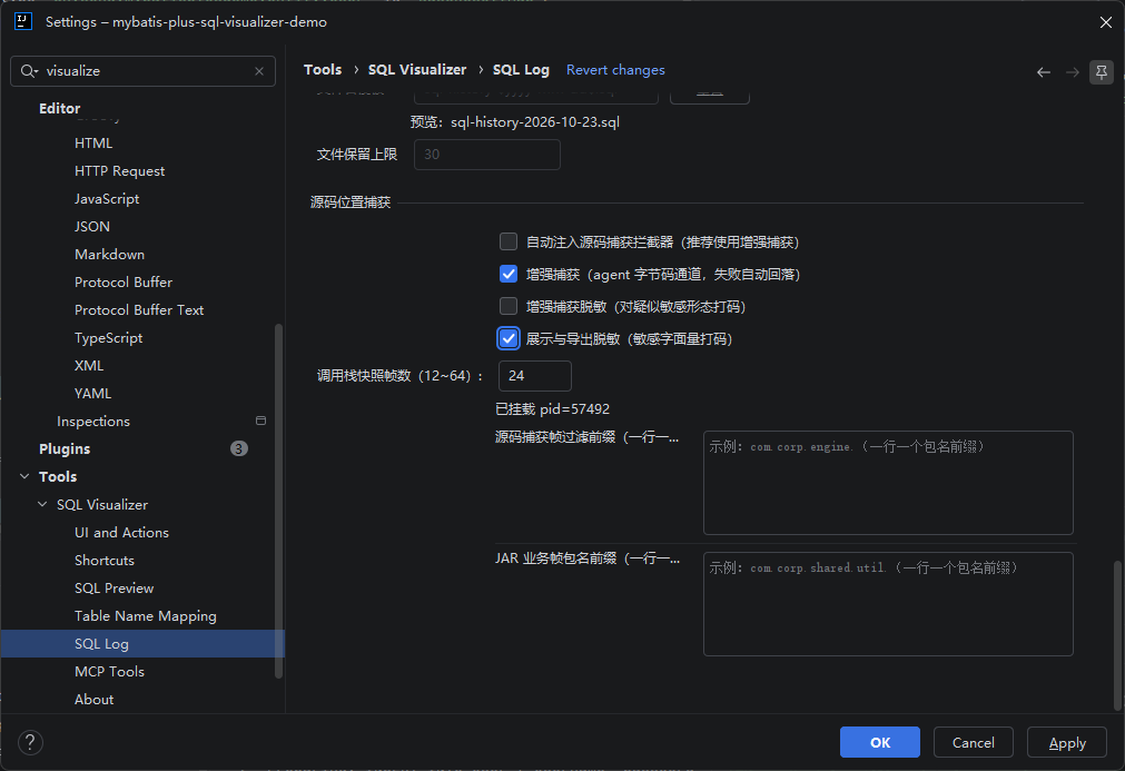Screen dimensions: 1125x771
Task: Enable 增强捕获脱敏 checkbox
Action: pos(508,306)
